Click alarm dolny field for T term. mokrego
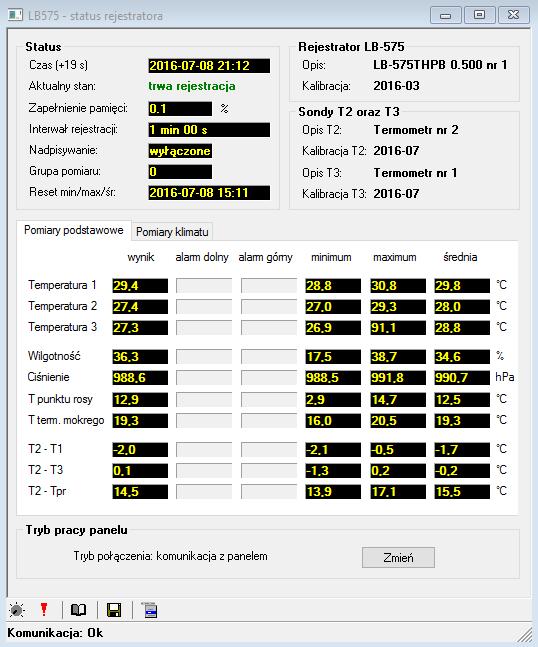This screenshot has height=647, width=538. (204, 420)
